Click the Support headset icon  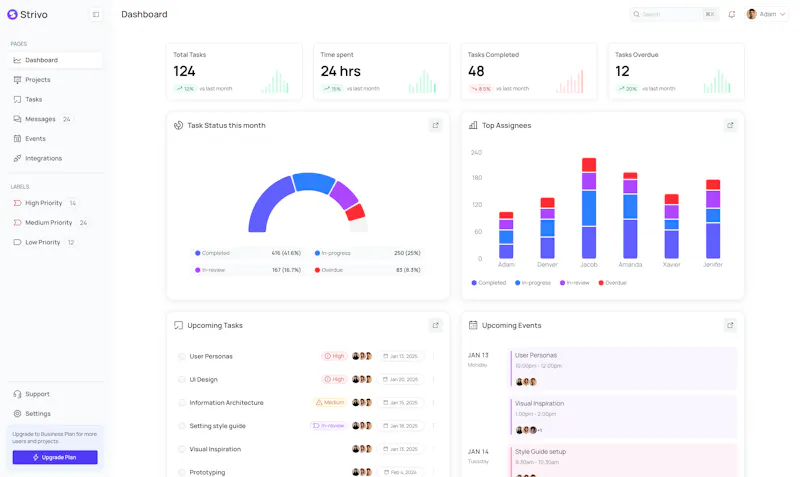point(17,394)
